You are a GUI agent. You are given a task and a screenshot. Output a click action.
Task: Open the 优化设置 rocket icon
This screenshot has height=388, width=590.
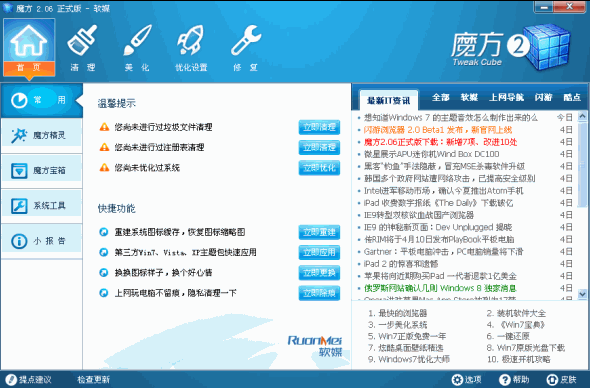(191, 40)
